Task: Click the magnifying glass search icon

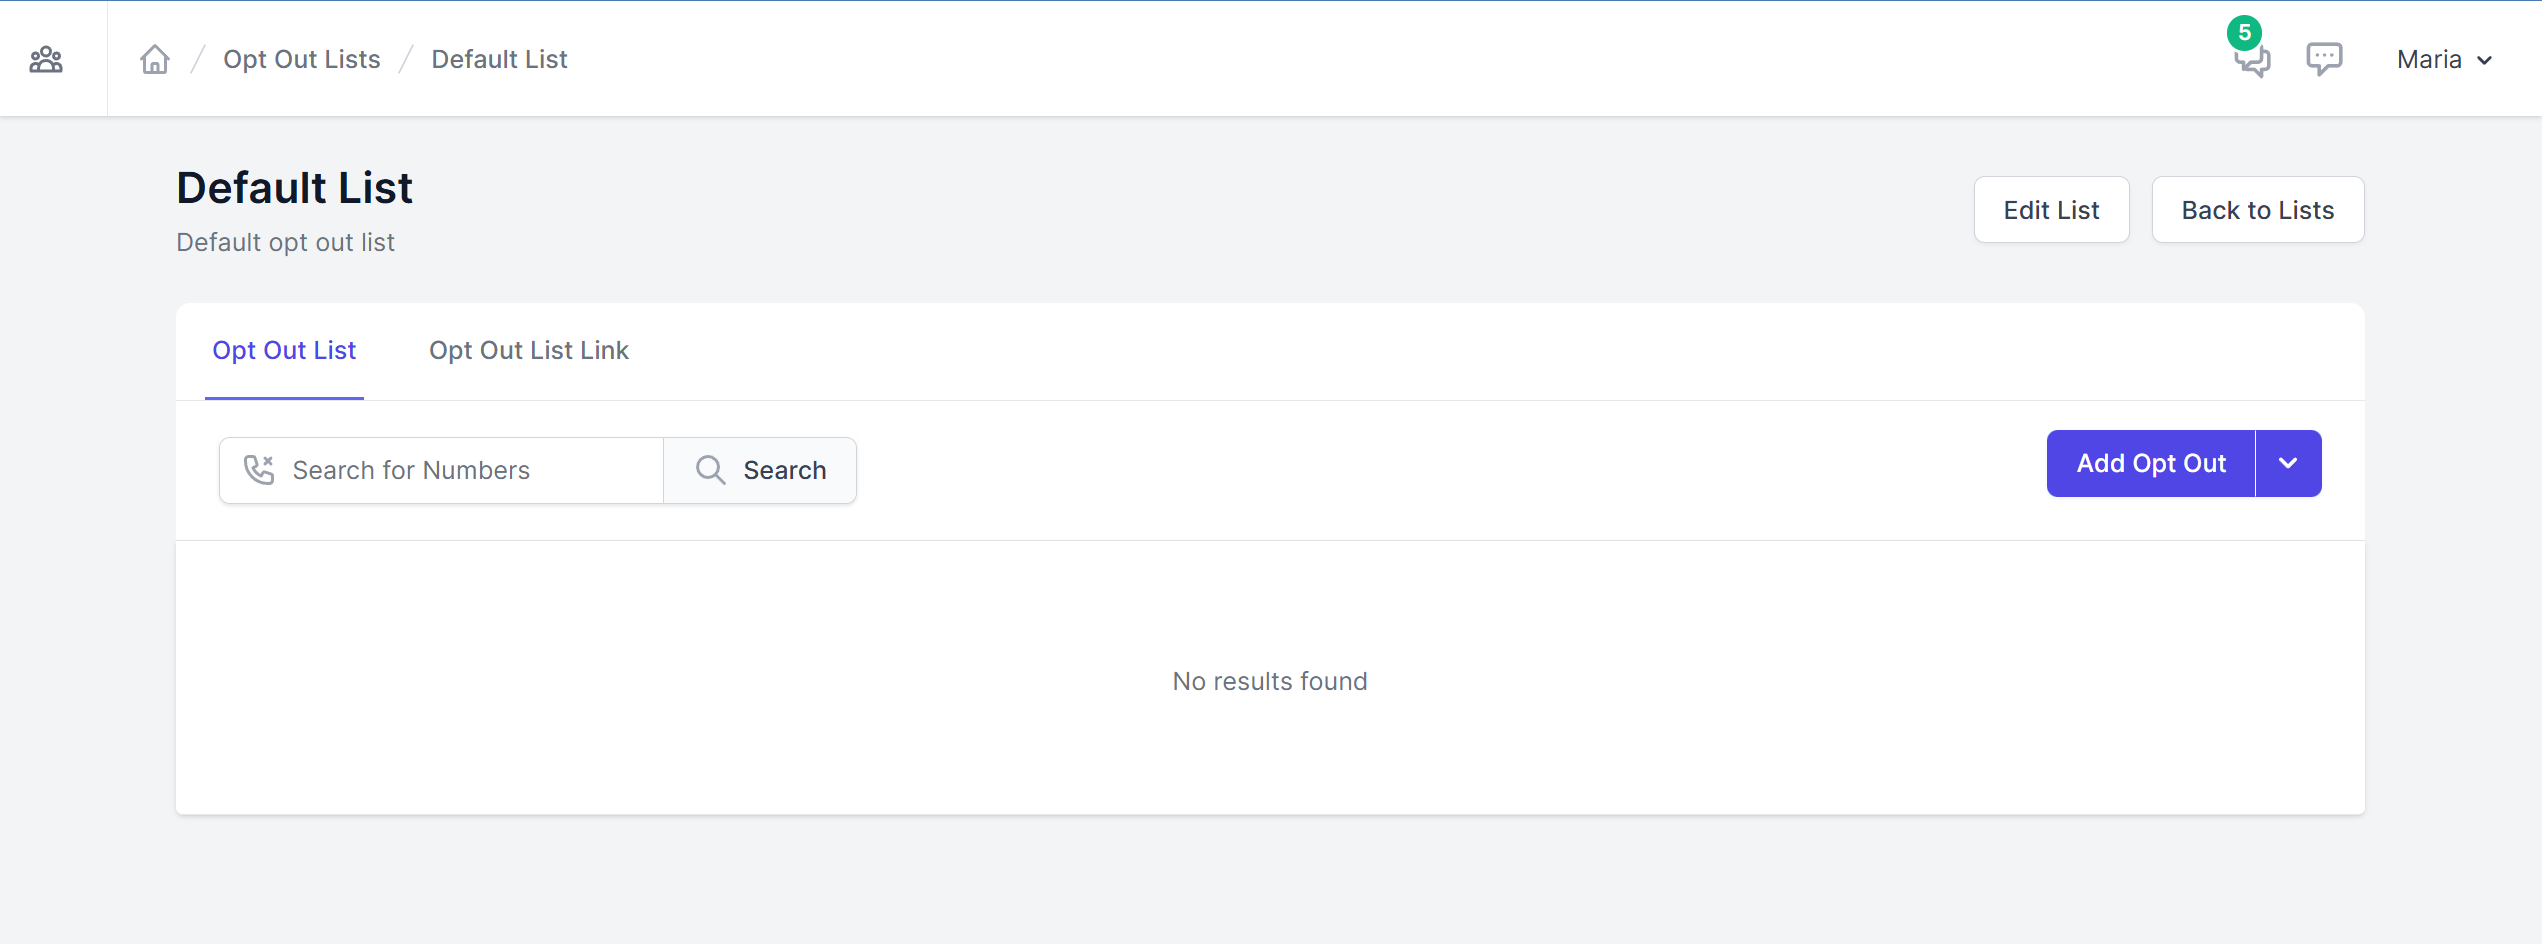Action: pos(710,470)
